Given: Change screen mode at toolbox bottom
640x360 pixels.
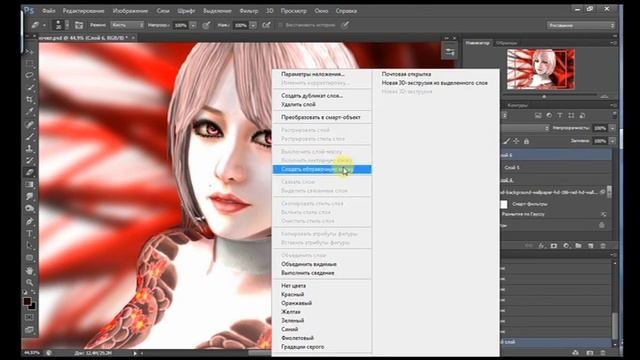Looking at the screenshot, I should [x=29, y=330].
